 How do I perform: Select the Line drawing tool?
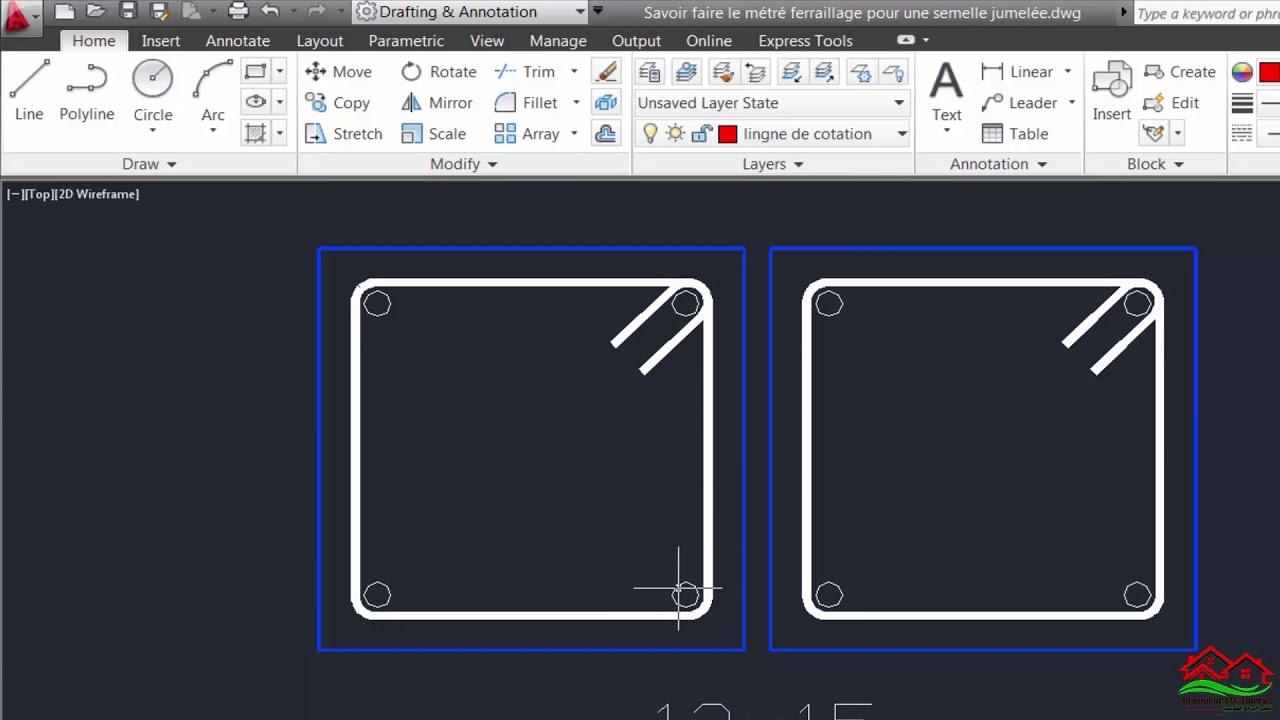coord(29,92)
